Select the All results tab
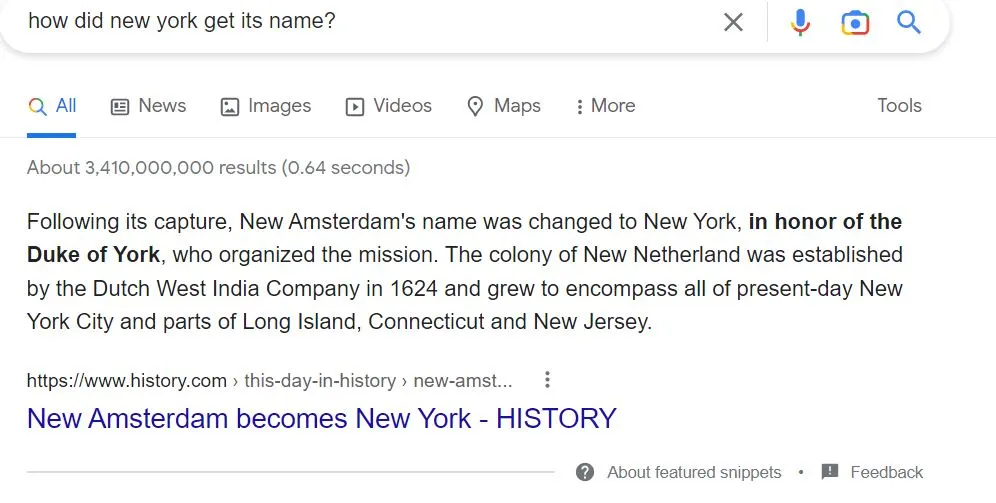This screenshot has width=996, height=503. (x=52, y=105)
